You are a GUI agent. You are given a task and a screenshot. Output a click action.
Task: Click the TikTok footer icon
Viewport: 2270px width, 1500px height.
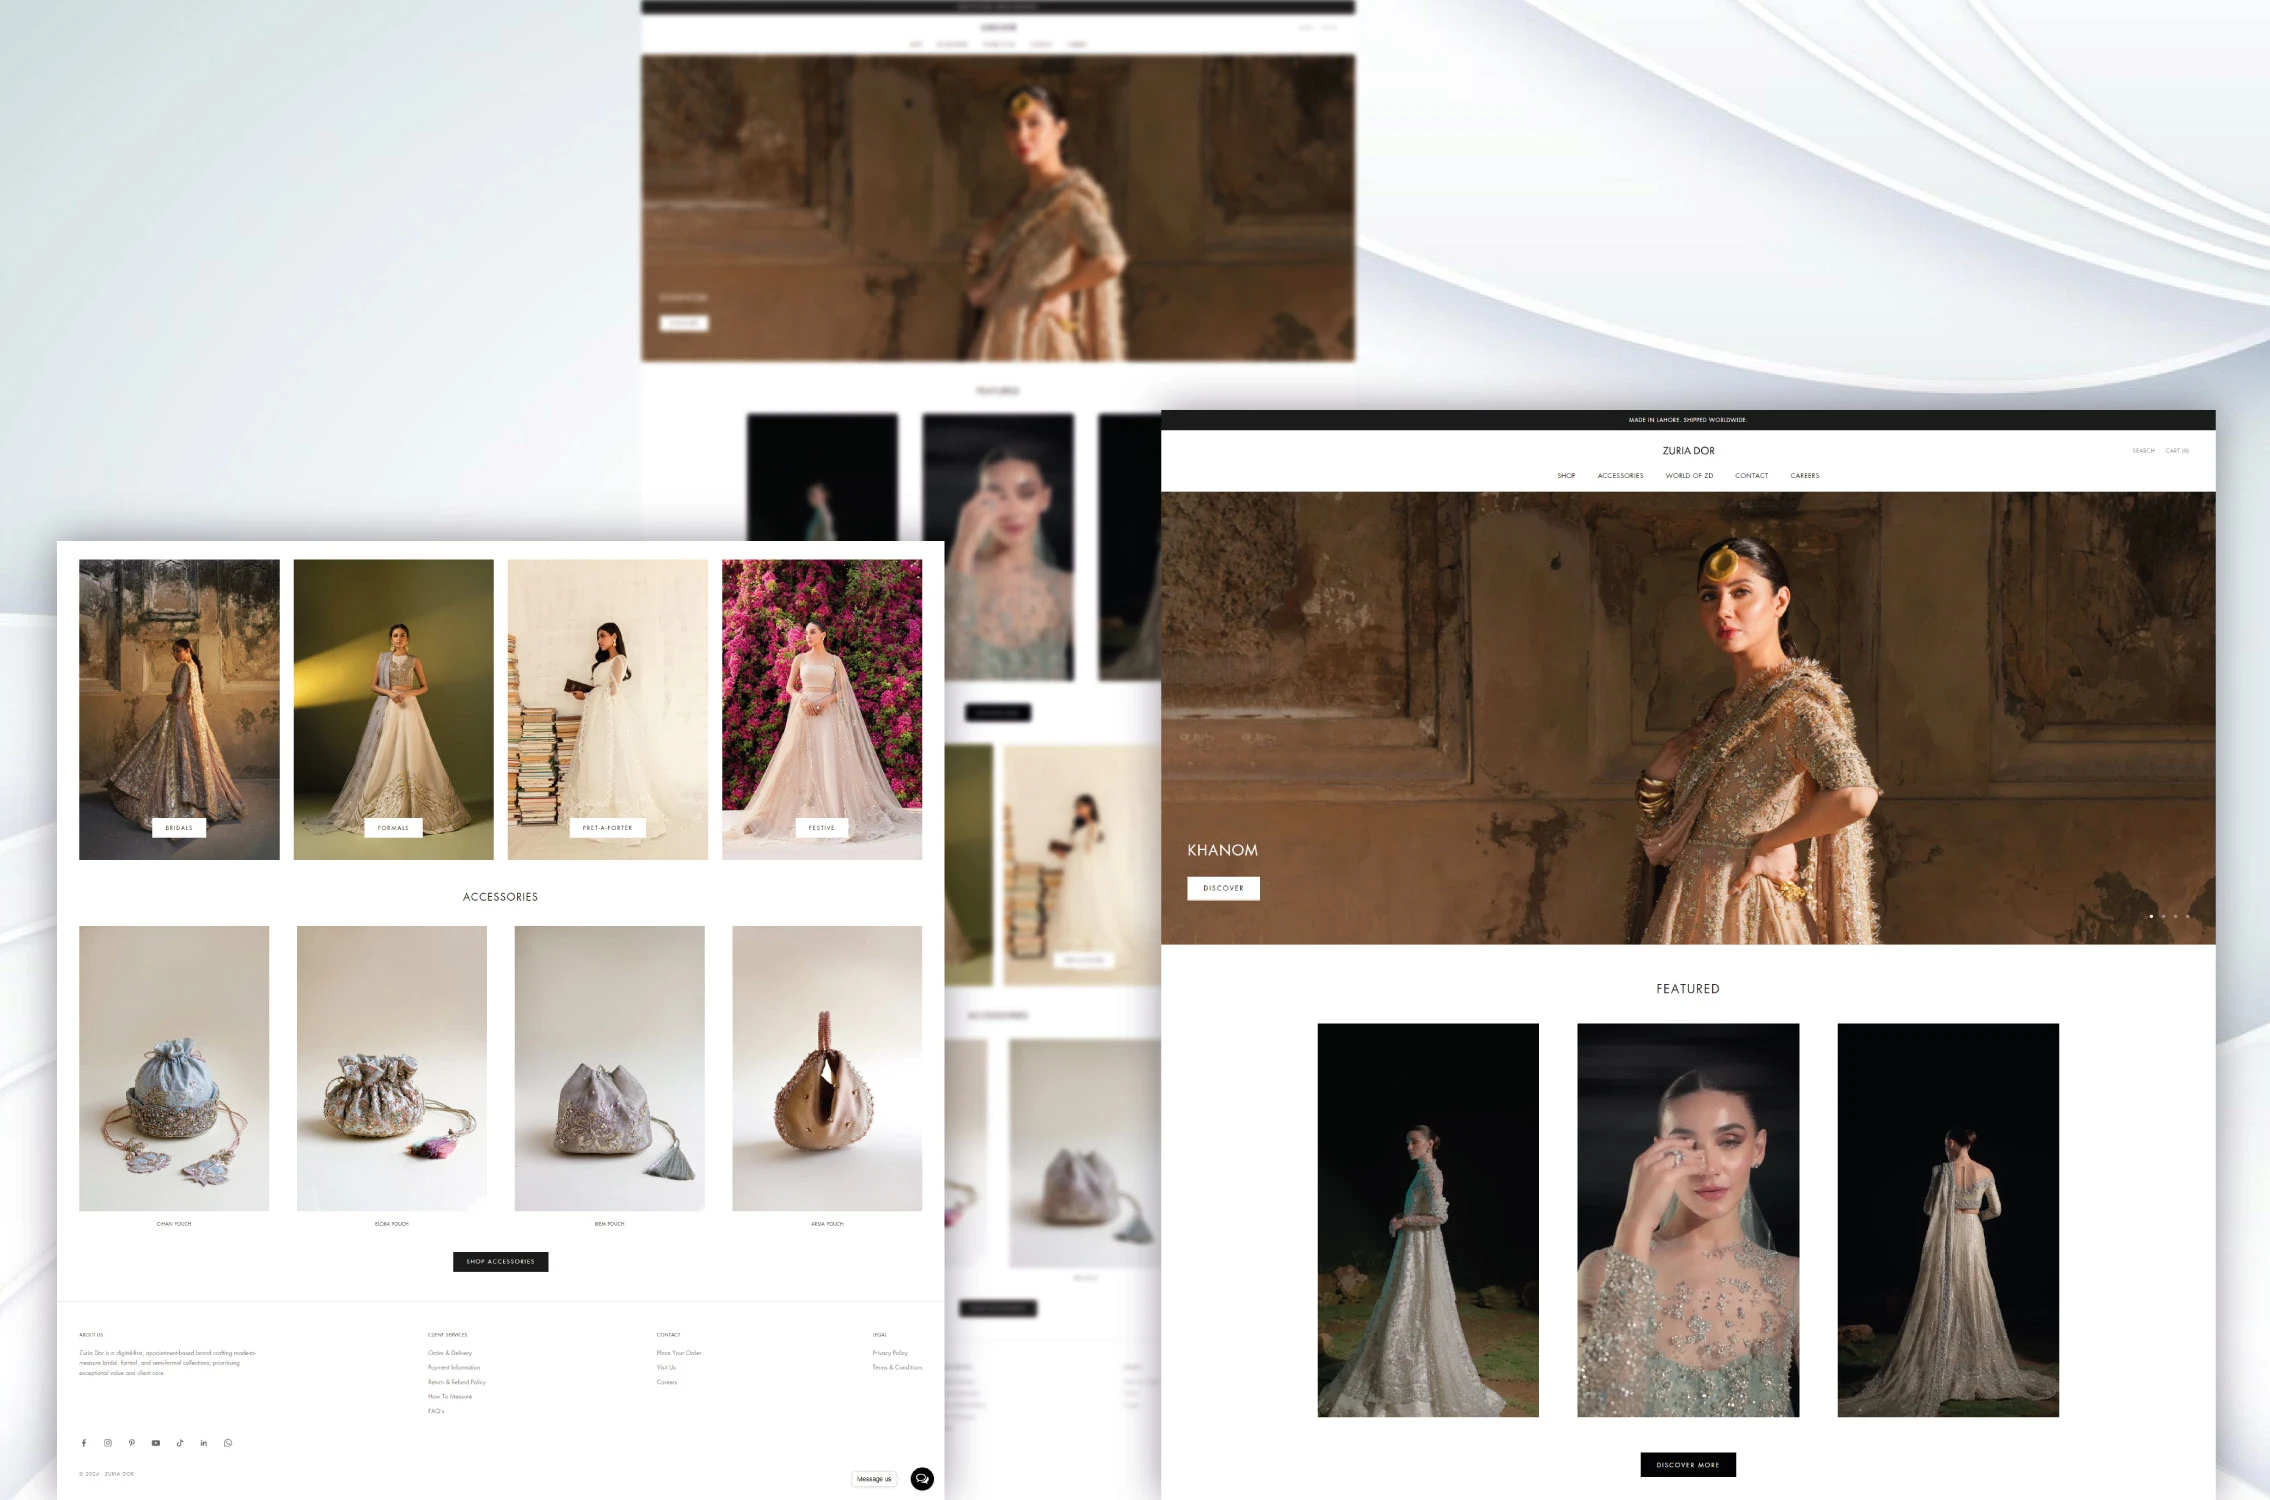(180, 1443)
